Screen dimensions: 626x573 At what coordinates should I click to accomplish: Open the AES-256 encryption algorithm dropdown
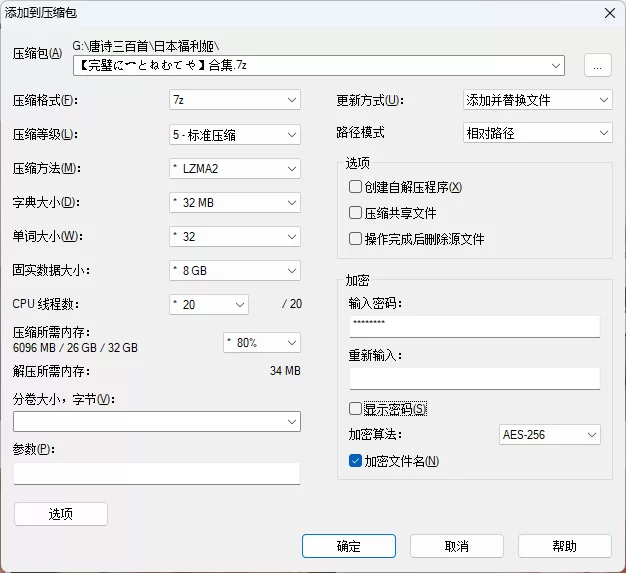pos(549,434)
